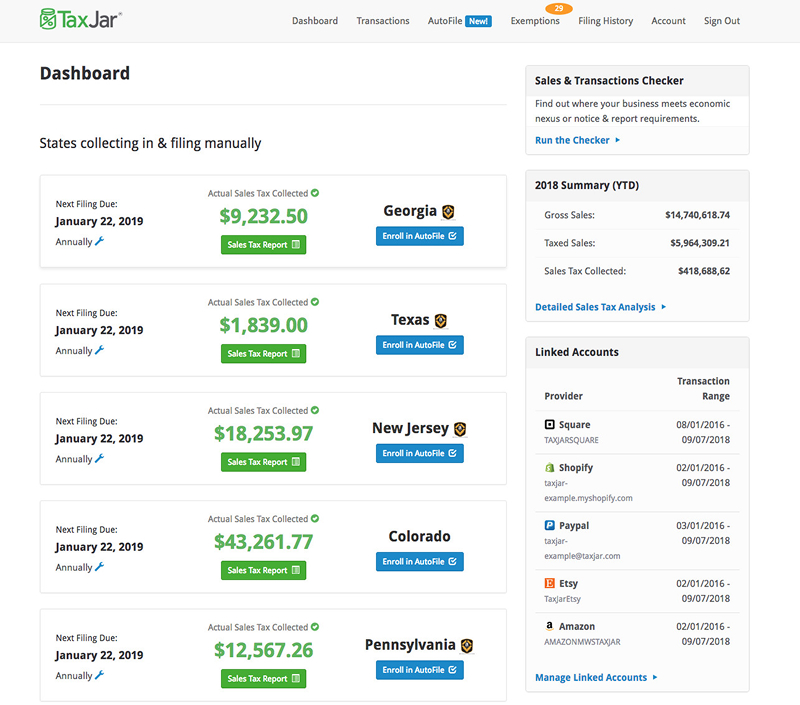800x705 pixels.
Task: Open Detailed Sales Tax Analysis
Action: click(x=596, y=307)
